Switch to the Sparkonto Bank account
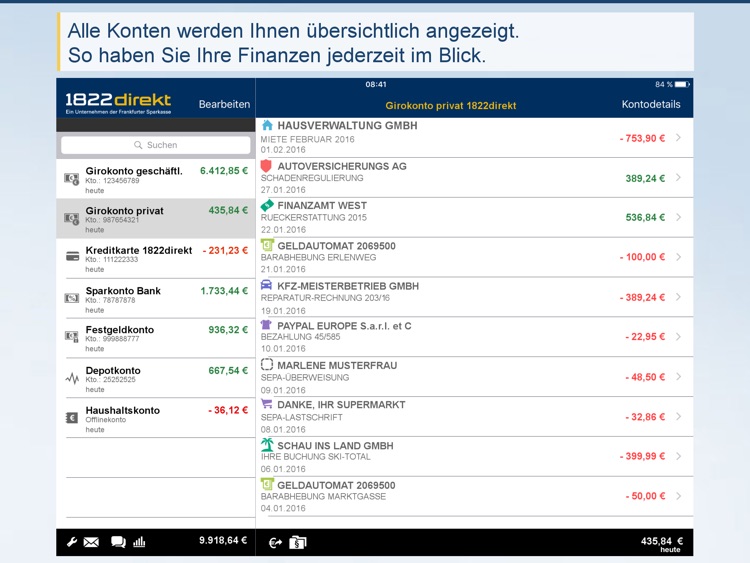The image size is (750, 563). [x=155, y=297]
